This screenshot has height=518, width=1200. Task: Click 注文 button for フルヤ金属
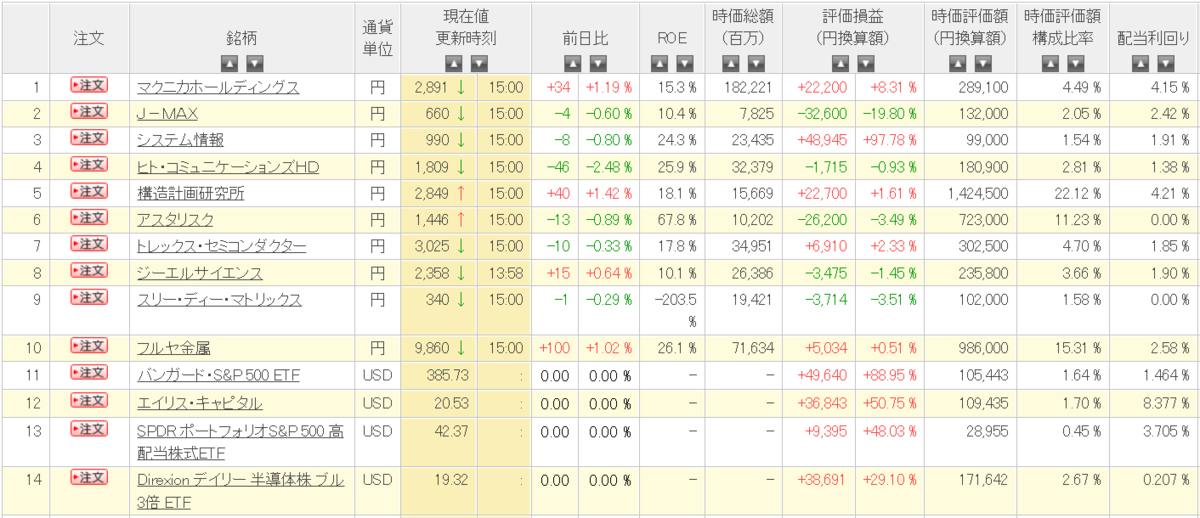pos(88,345)
